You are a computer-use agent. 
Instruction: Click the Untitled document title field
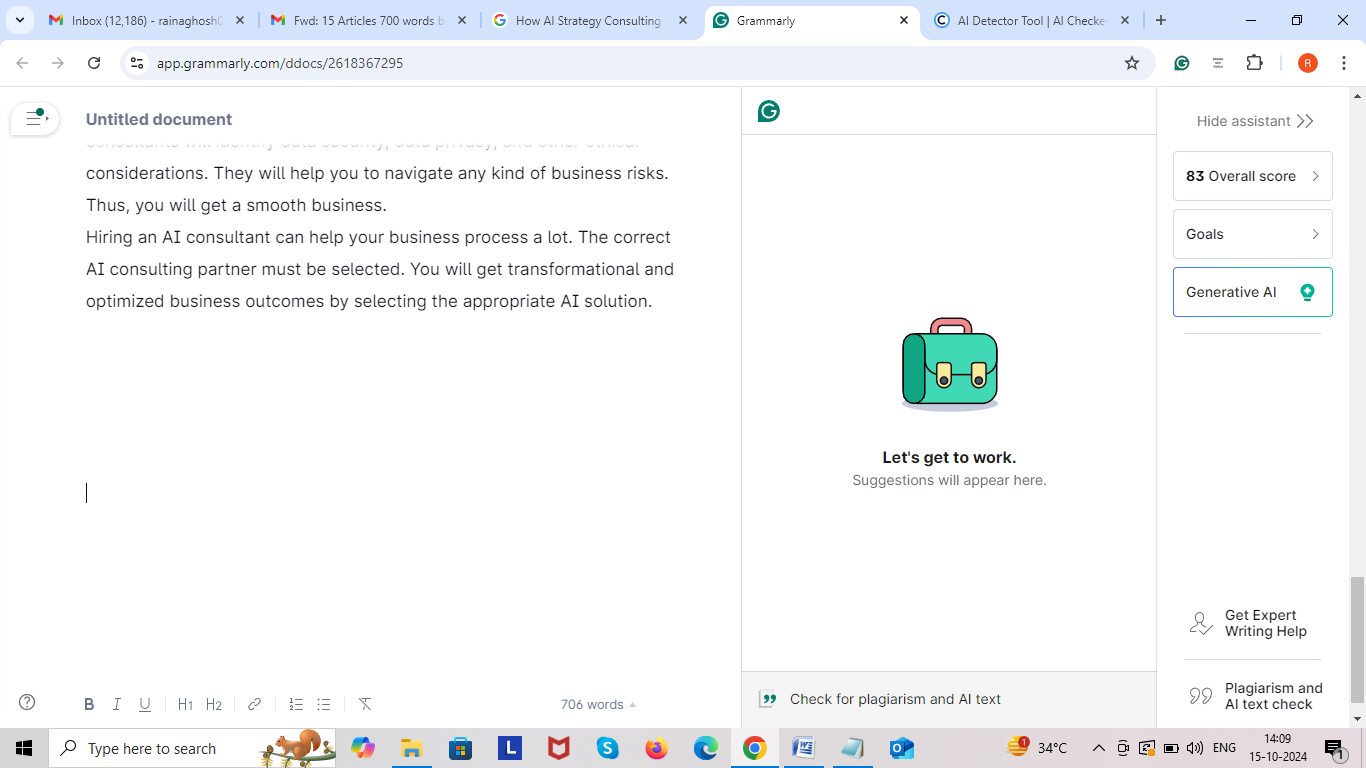tap(159, 119)
